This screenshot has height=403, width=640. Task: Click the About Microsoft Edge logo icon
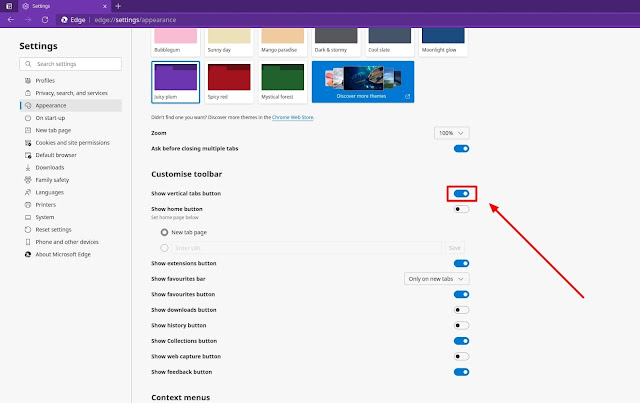point(28,254)
